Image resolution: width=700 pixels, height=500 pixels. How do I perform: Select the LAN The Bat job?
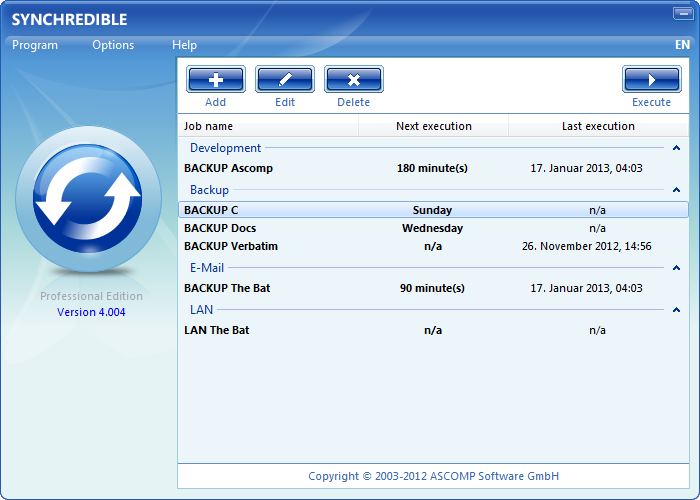(217, 330)
